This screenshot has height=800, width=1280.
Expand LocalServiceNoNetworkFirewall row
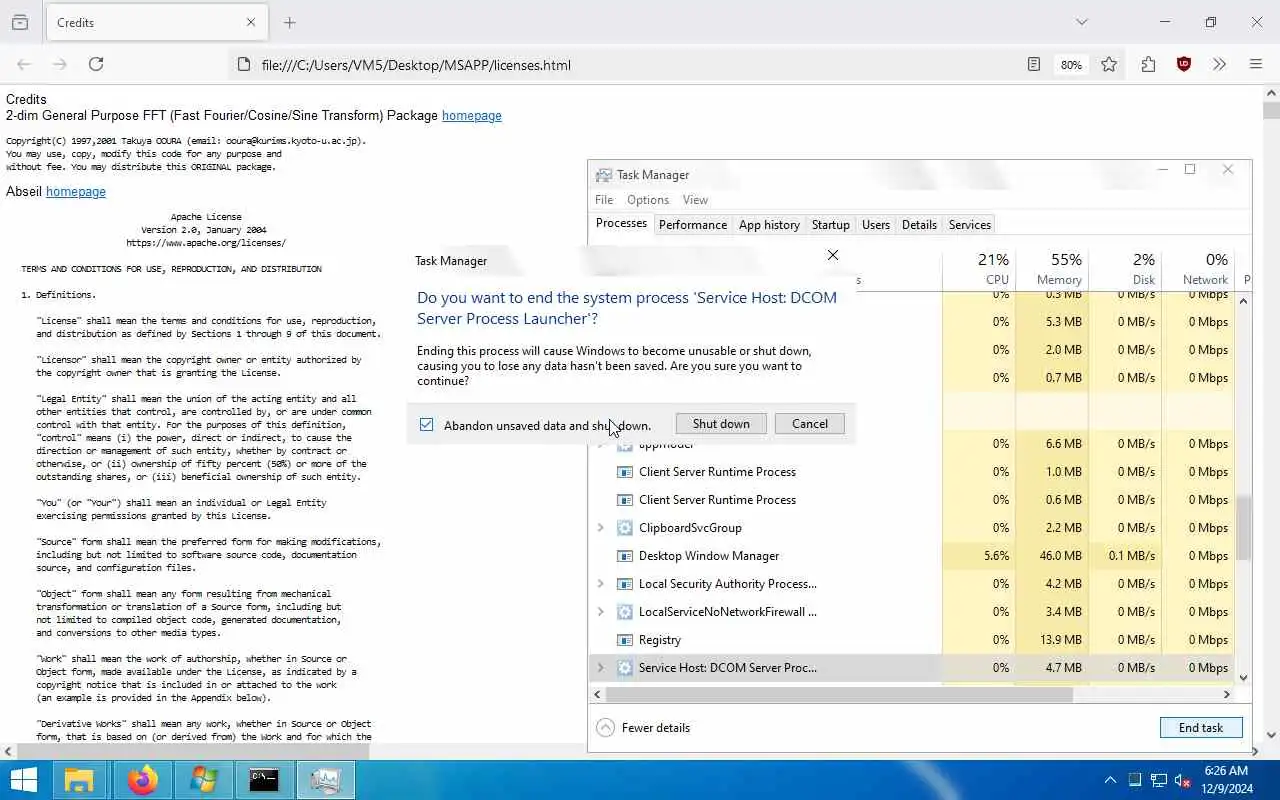tap(600, 612)
